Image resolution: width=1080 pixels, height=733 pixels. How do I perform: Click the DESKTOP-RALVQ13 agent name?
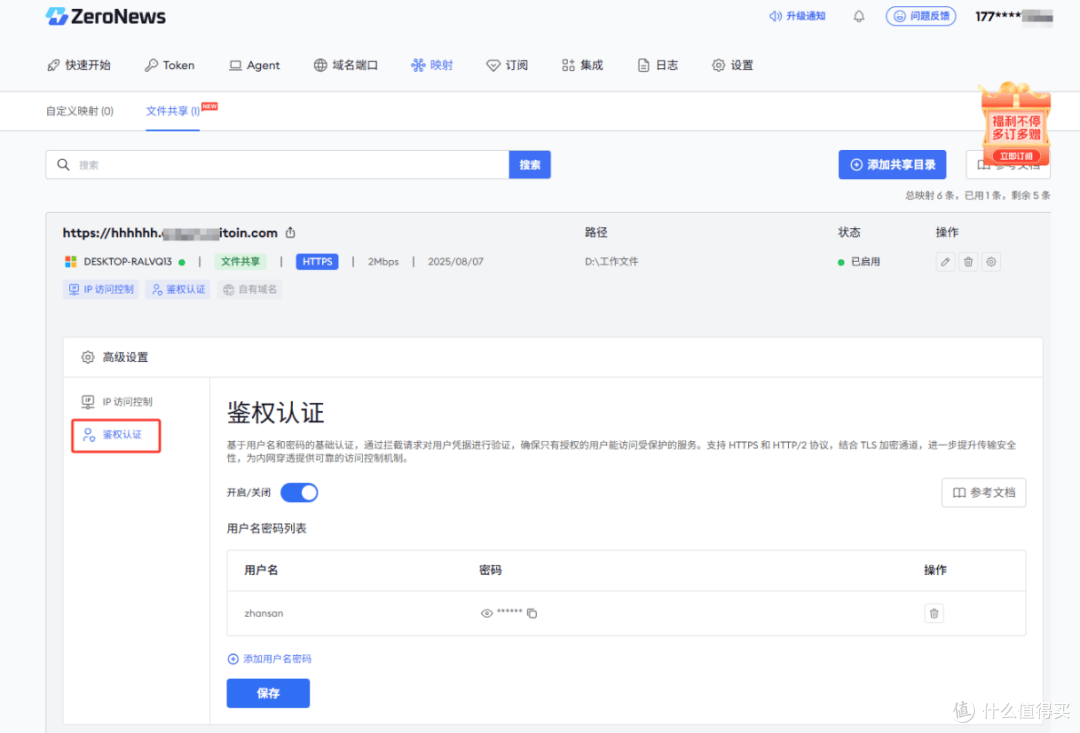tap(127, 262)
